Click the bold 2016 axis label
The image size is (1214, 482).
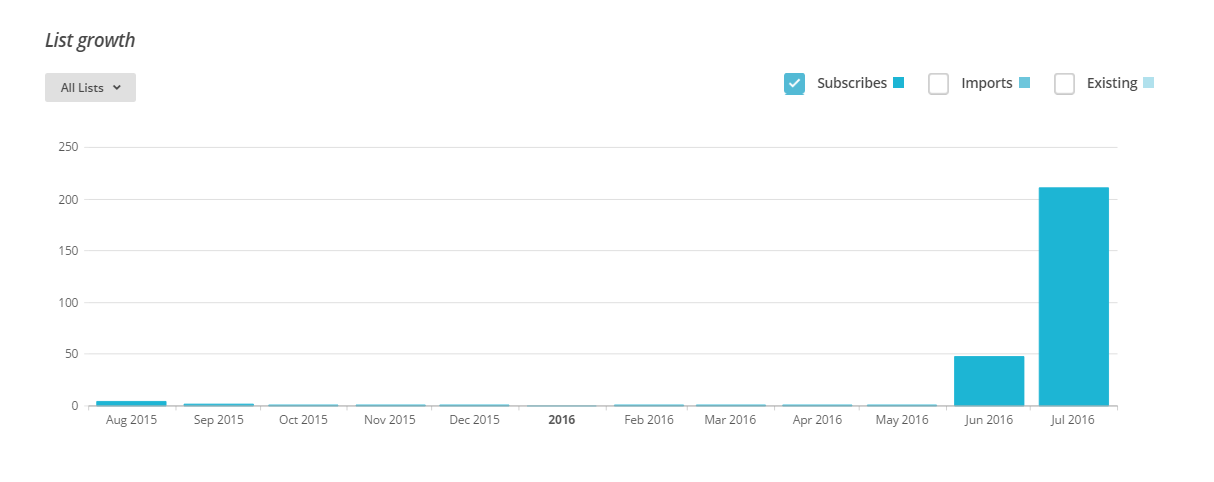coord(562,420)
